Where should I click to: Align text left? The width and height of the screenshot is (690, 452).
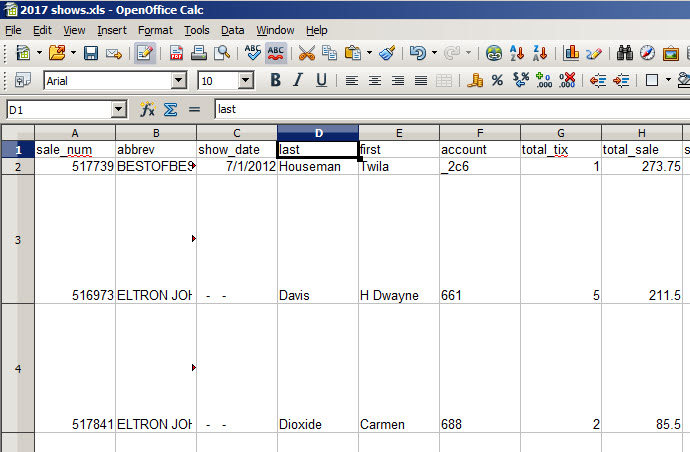(352, 81)
